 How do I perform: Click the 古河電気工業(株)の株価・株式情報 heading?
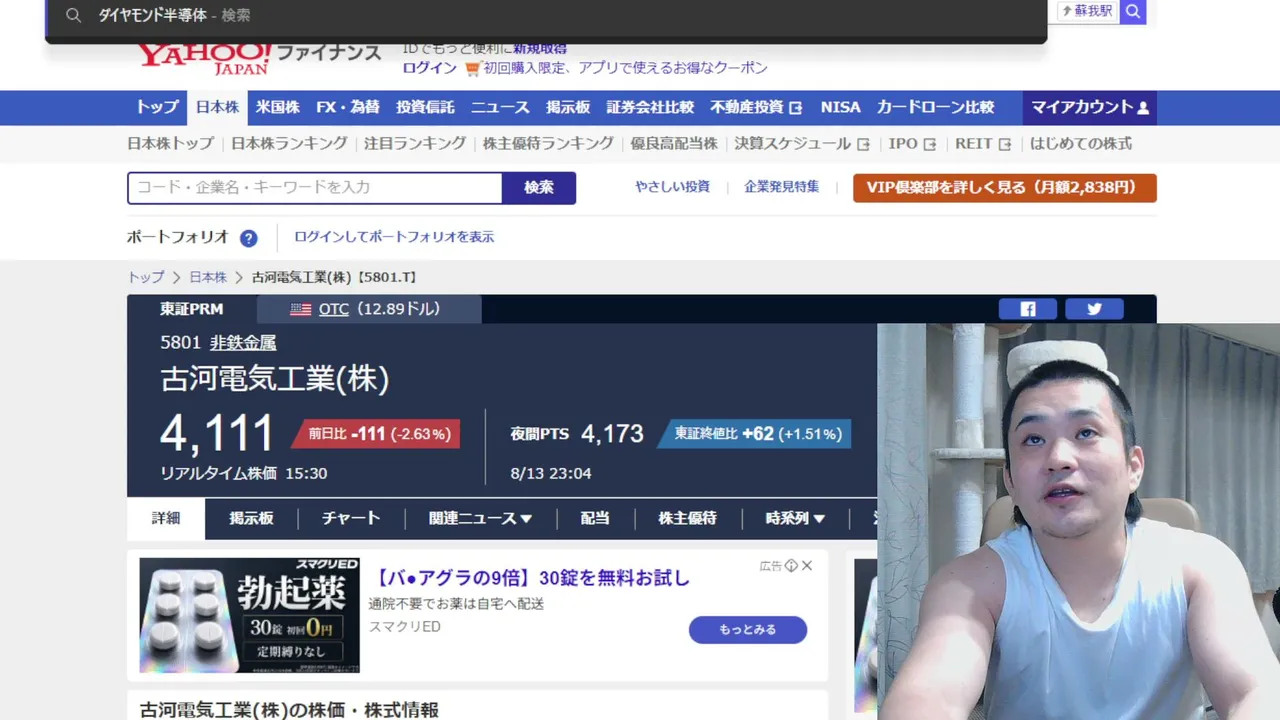(x=289, y=710)
